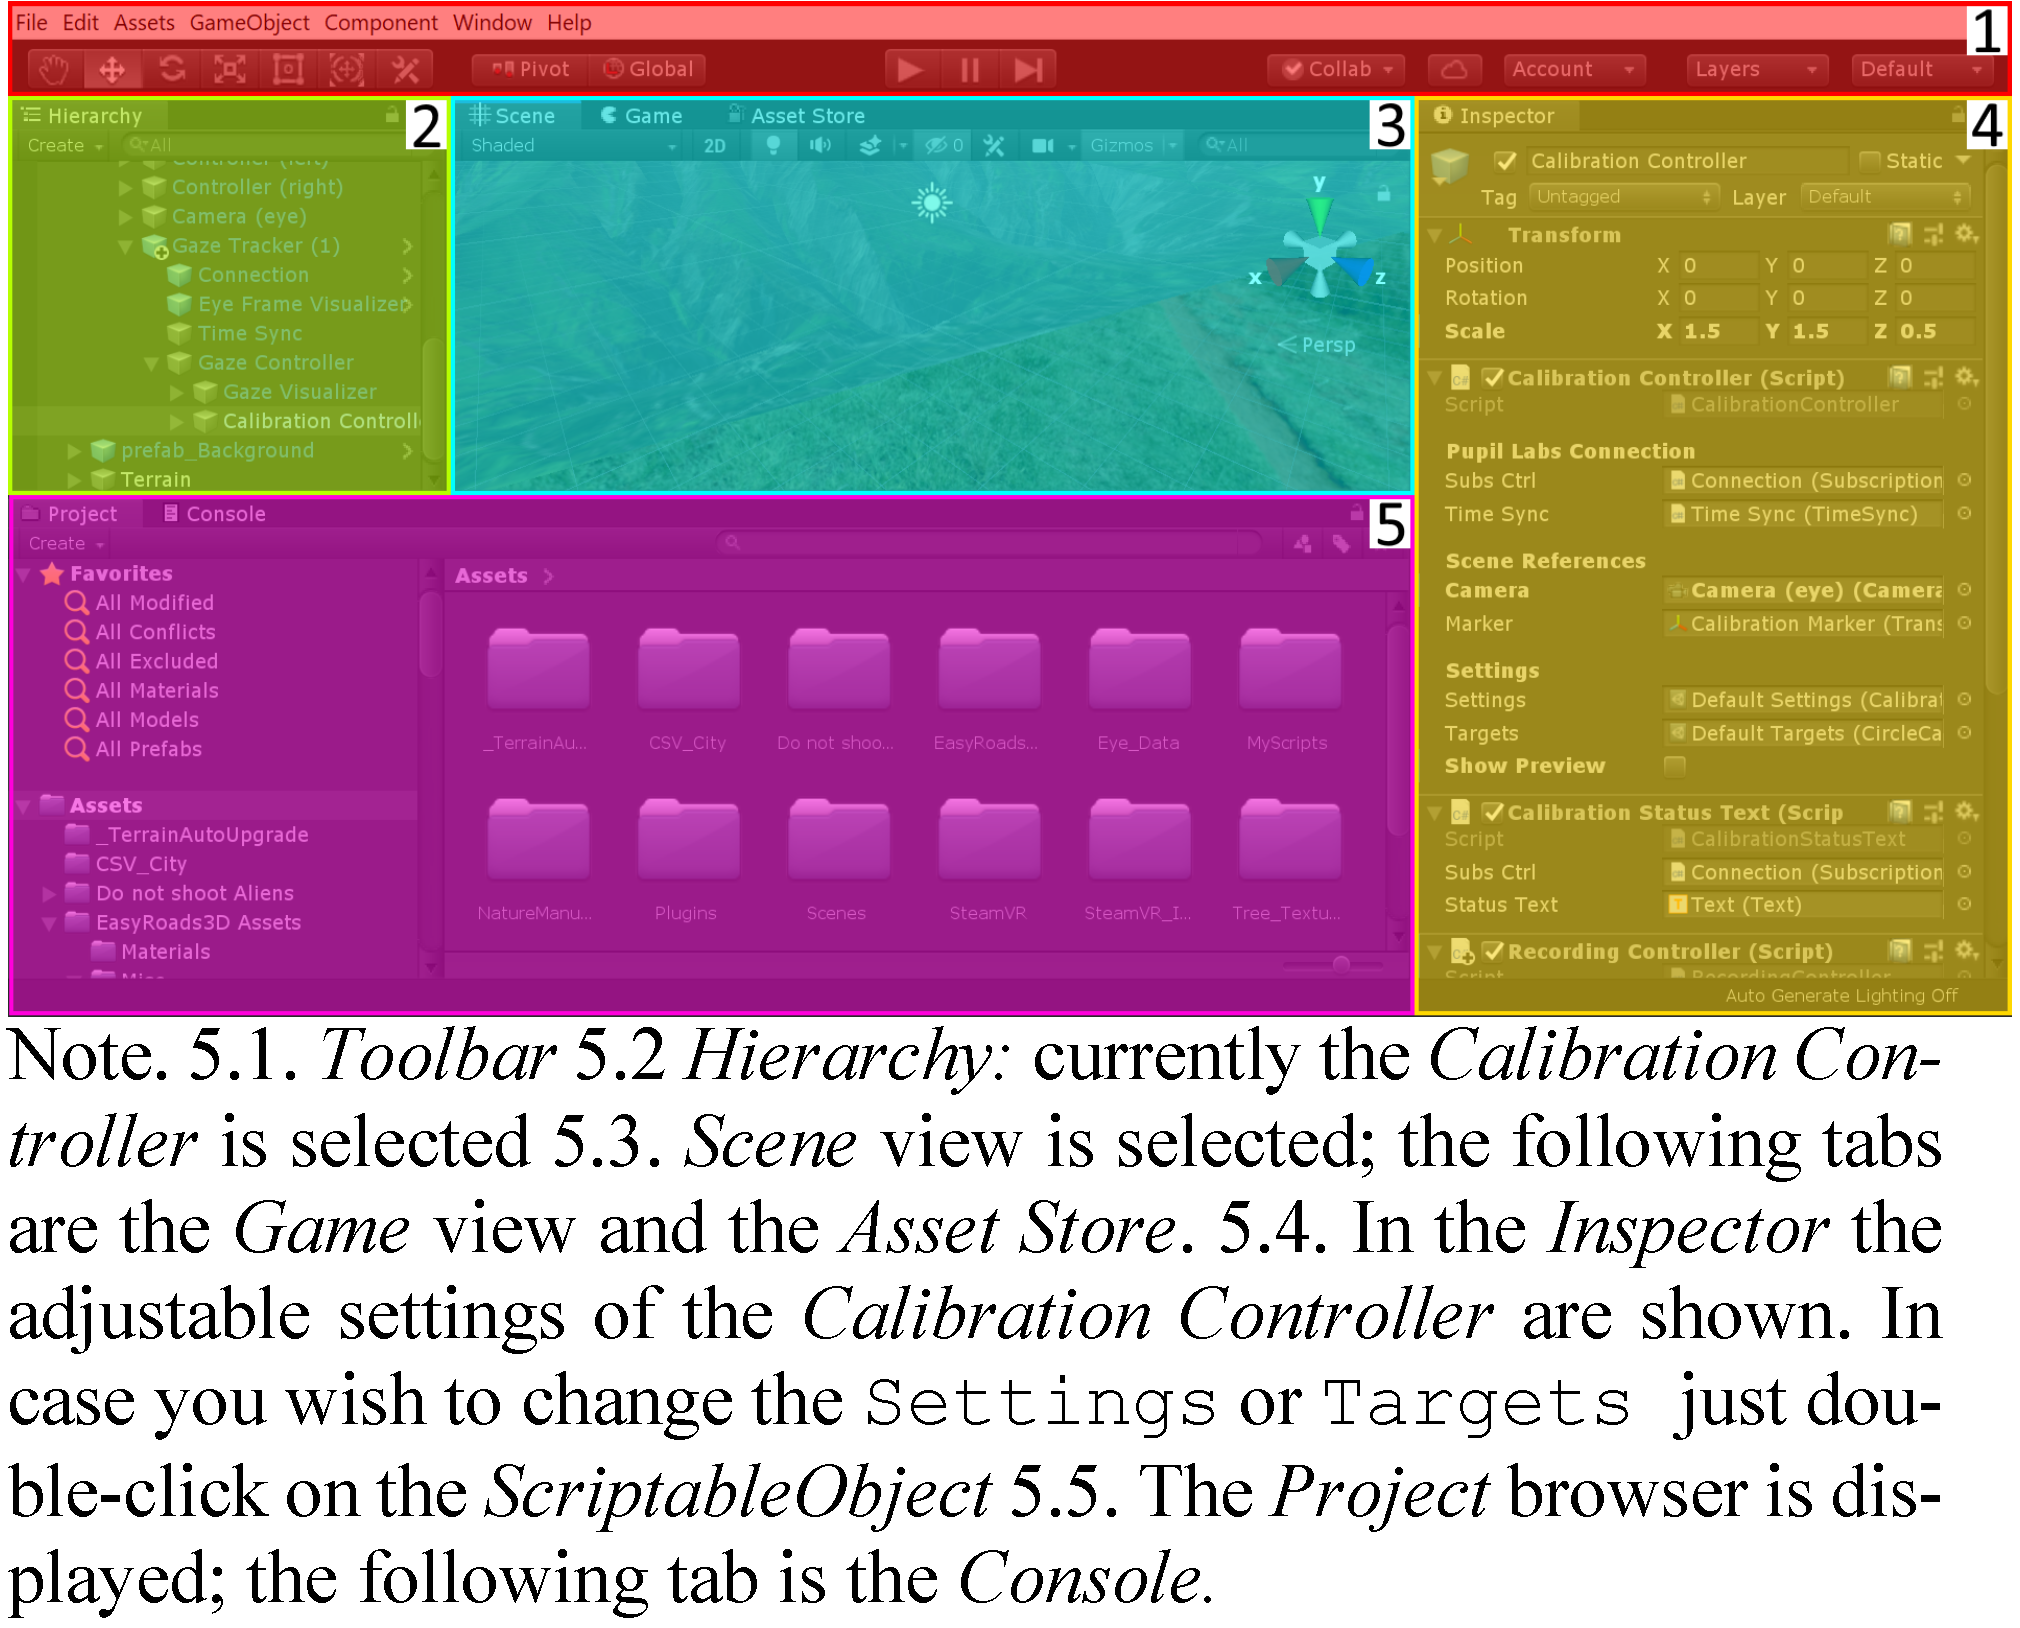Click the cloud services icon
Image resolution: width=2020 pixels, height=1628 pixels.
click(x=1454, y=69)
